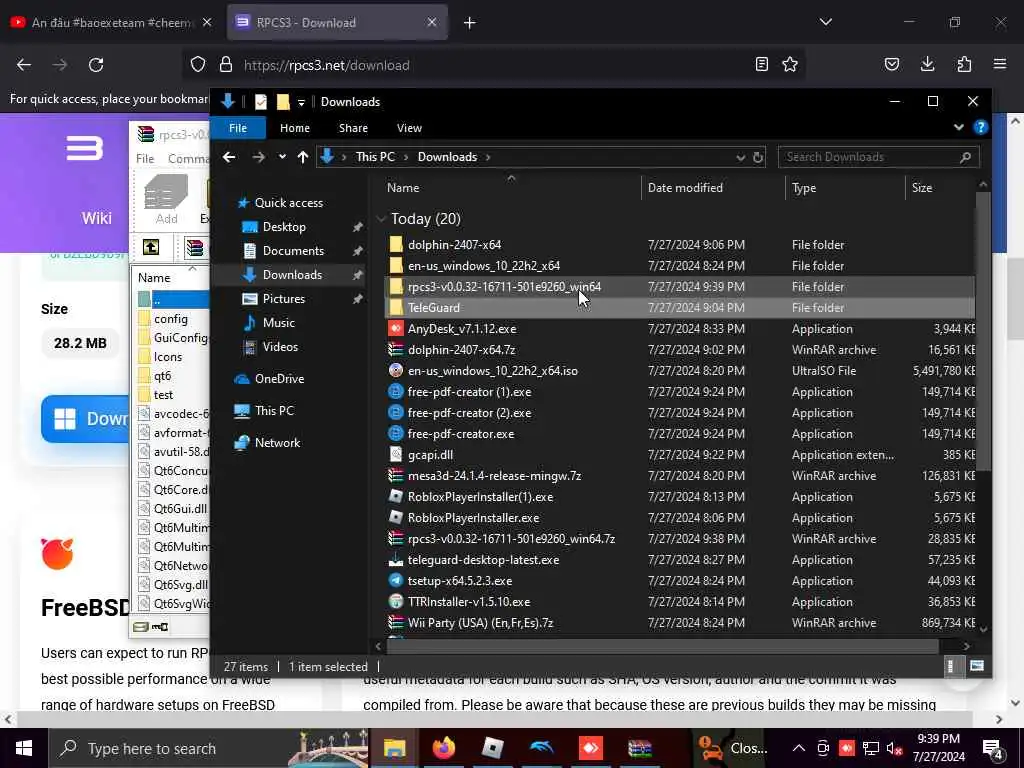Screen dimensions: 1024x768
Task: Click the volume icon in system tray
Action: 894,748
